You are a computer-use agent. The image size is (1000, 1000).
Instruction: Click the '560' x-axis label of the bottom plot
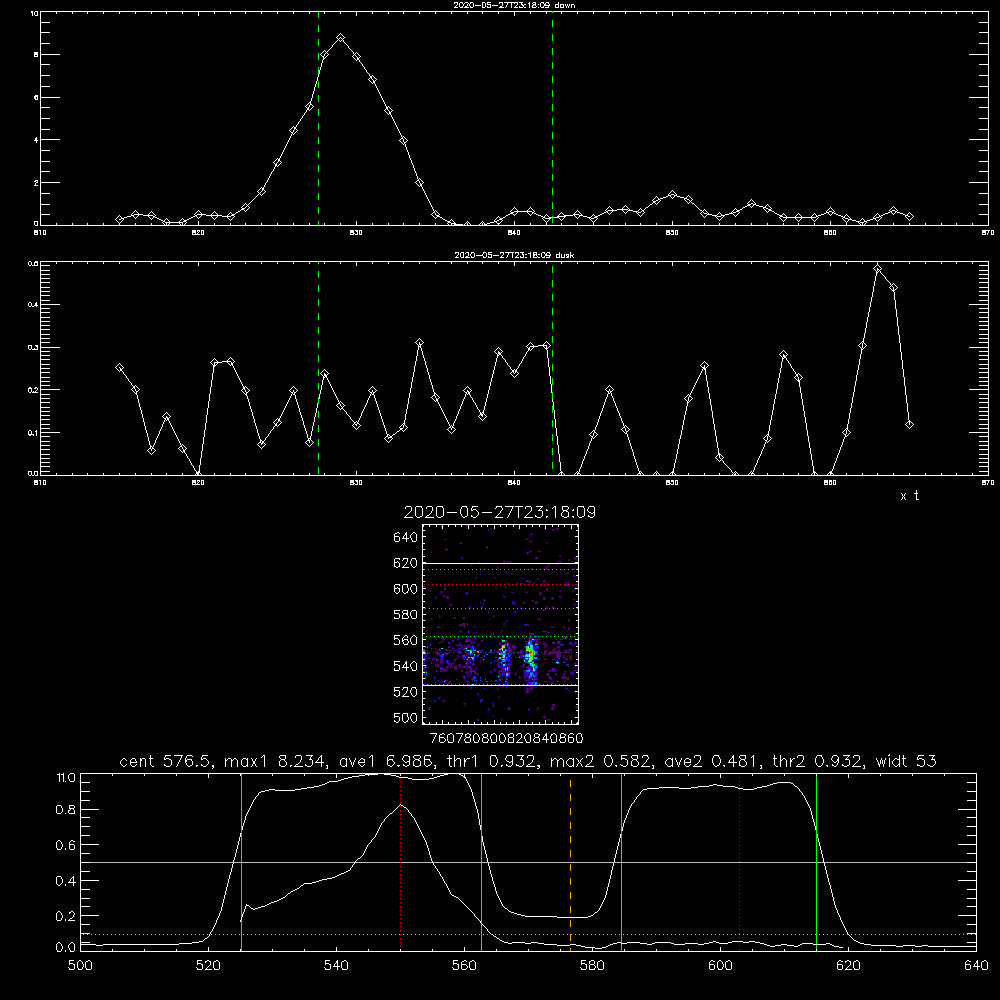click(x=464, y=966)
